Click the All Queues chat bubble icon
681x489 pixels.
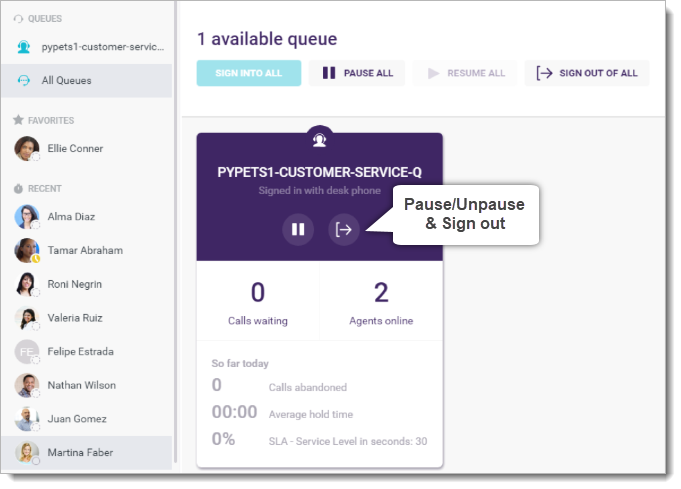24,80
